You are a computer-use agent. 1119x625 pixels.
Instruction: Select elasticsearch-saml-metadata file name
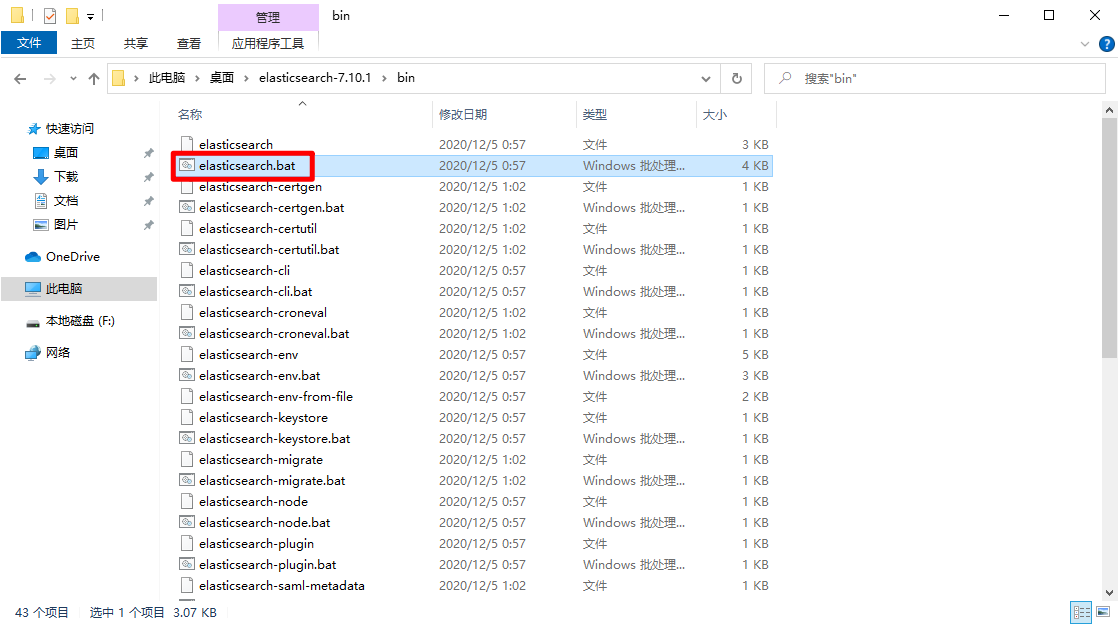[x=282, y=586]
